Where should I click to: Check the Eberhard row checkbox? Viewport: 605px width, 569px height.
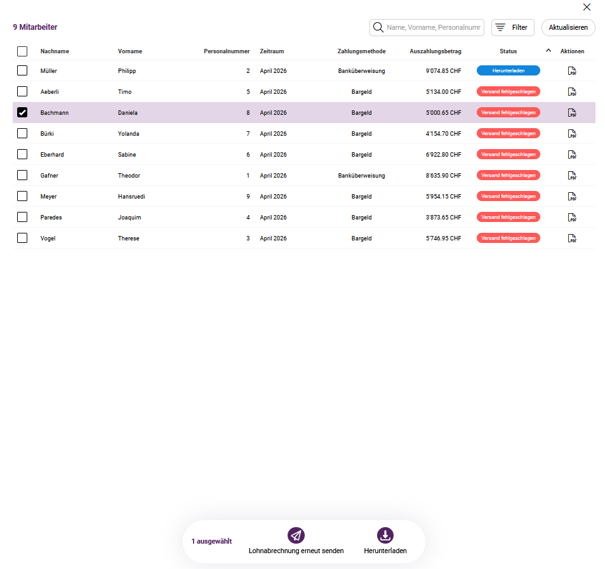pyautogui.click(x=22, y=154)
